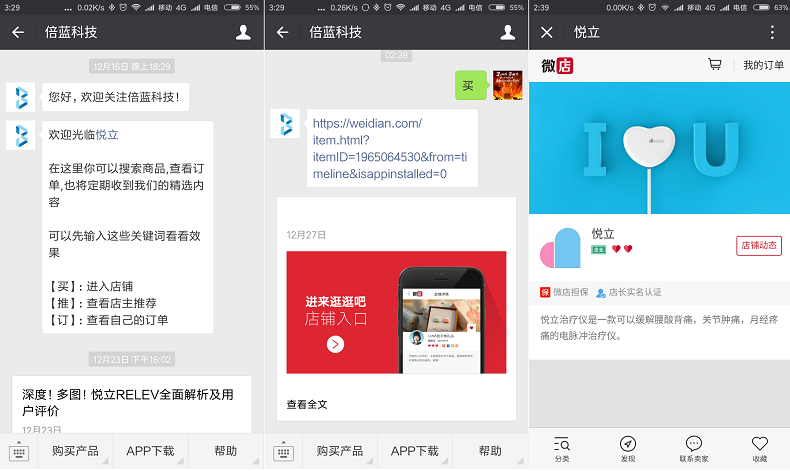Click the 微店 logo
Screen dimensions: 790x471
pyautogui.click(x=557, y=65)
